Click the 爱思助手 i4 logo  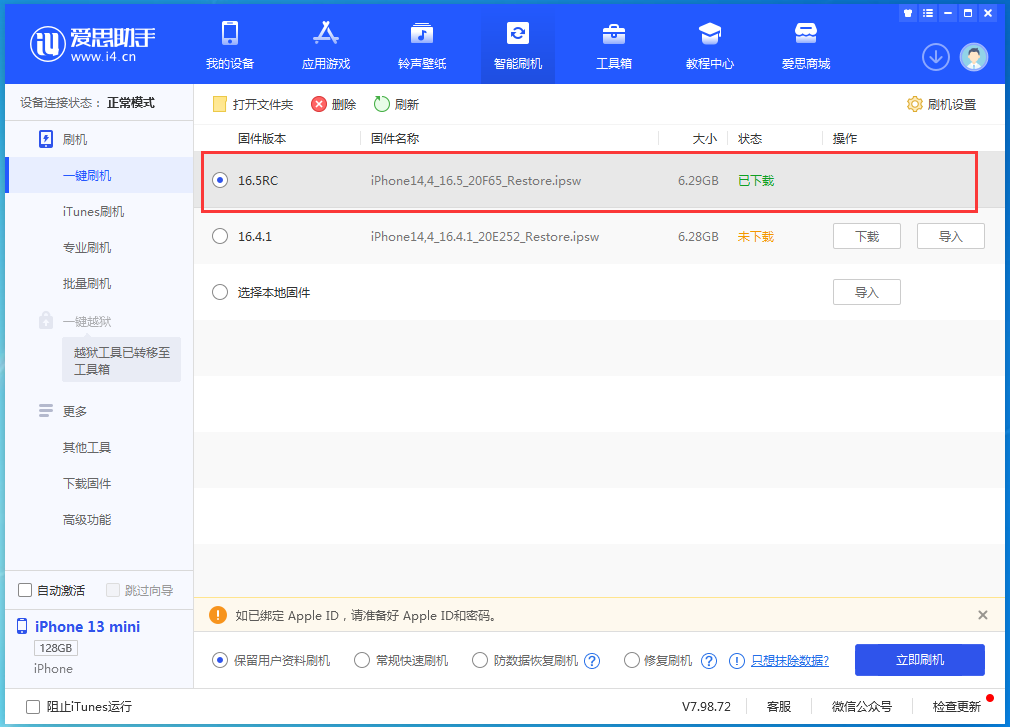[x=93, y=44]
